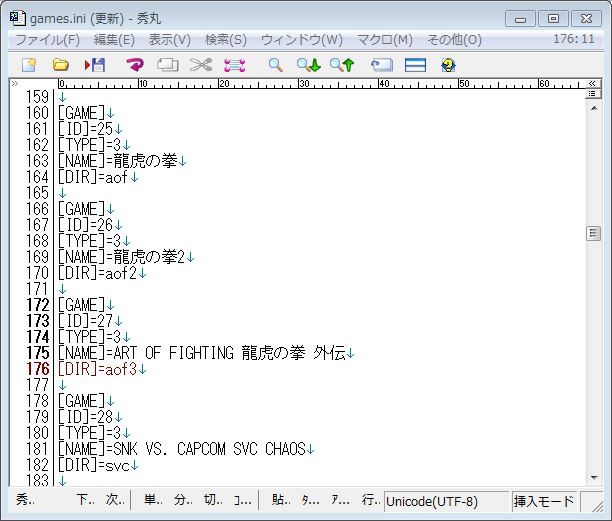Click the 176:11 cursor position indicator

(x=573, y=39)
